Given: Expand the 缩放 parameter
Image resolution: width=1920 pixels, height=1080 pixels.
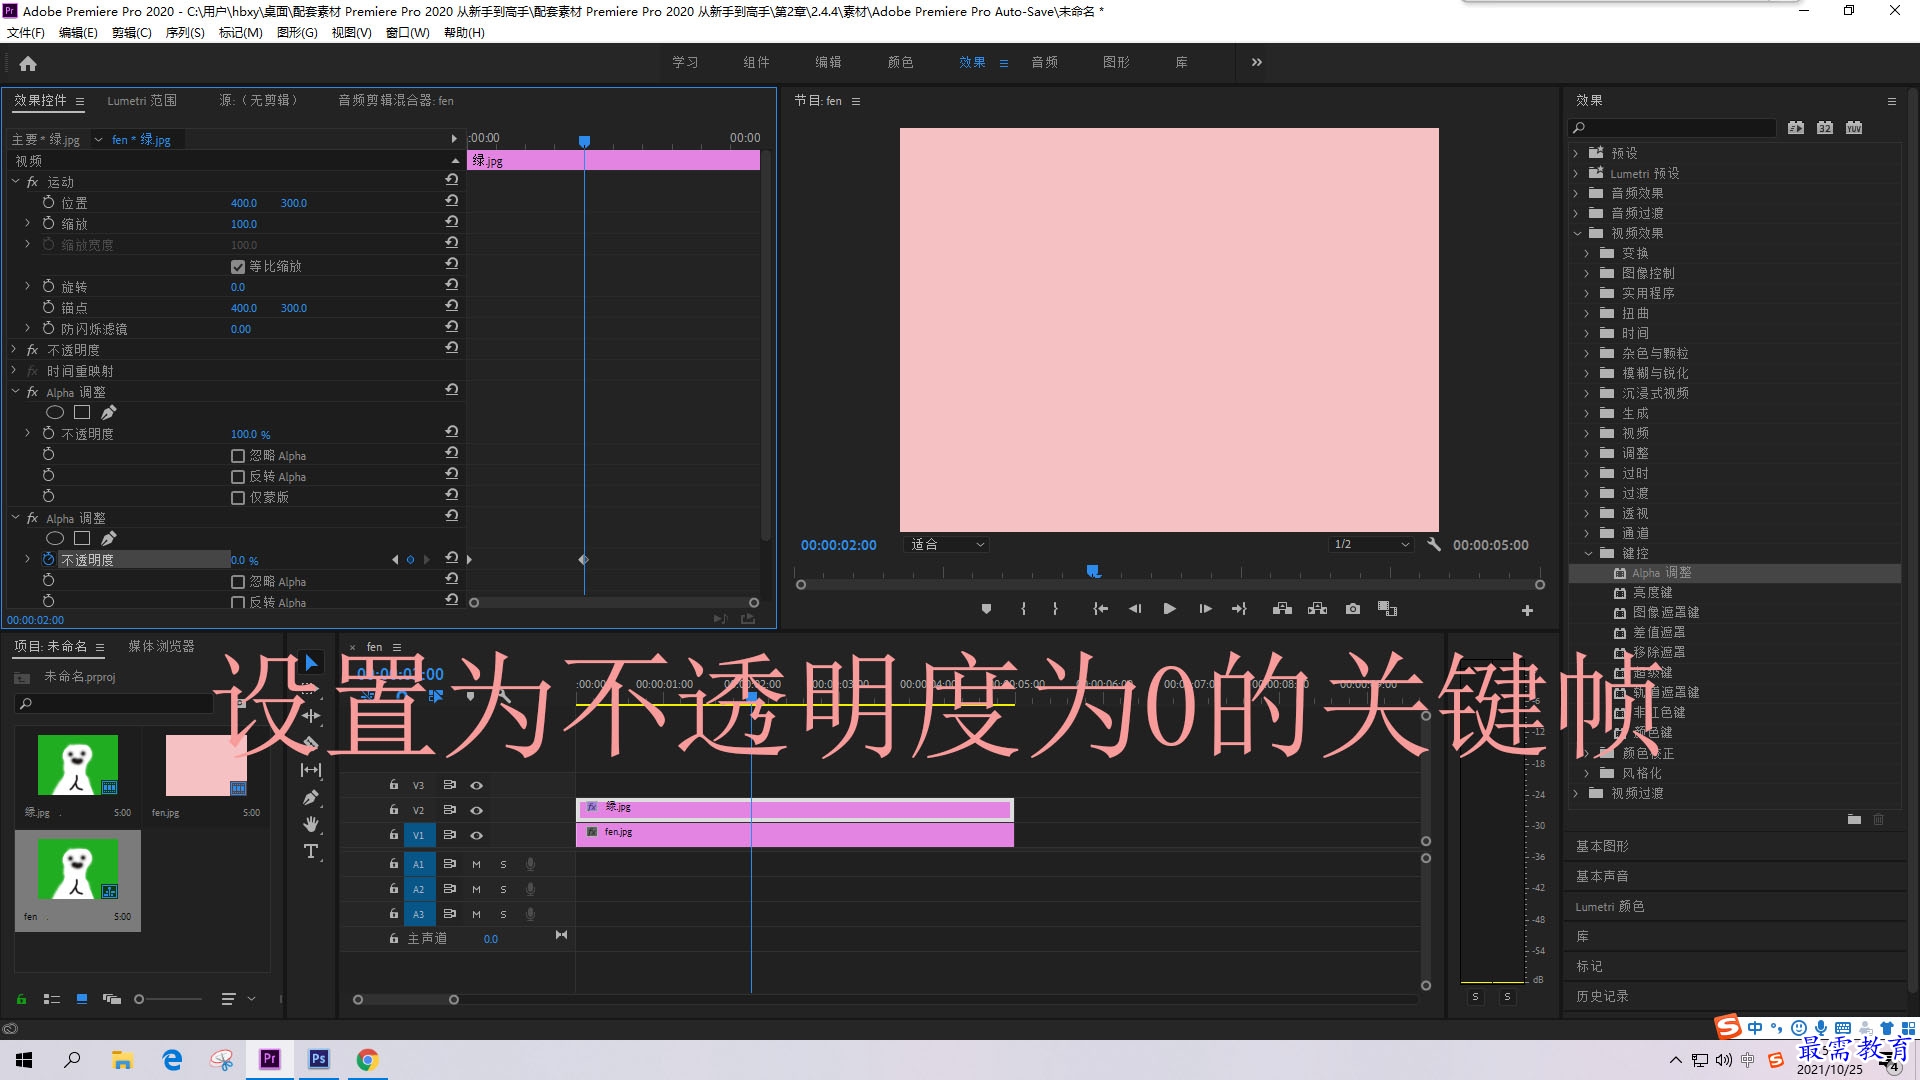Looking at the screenshot, I should tap(27, 223).
